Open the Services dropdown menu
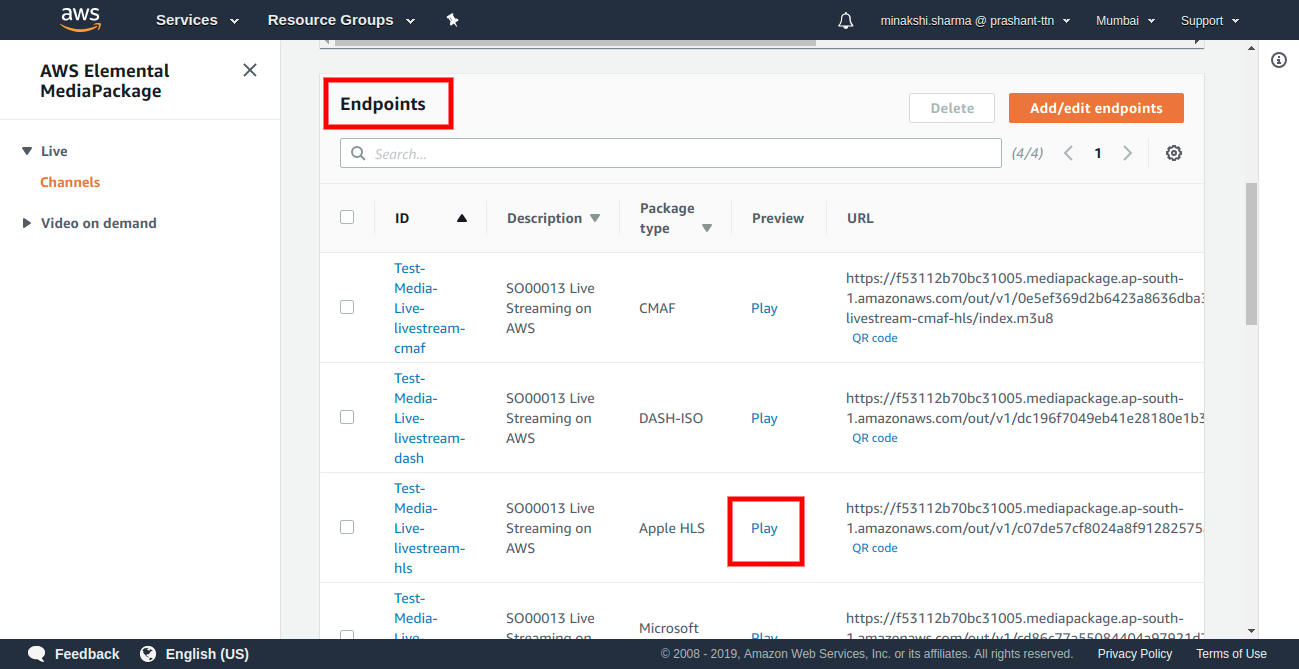 (197, 20)
